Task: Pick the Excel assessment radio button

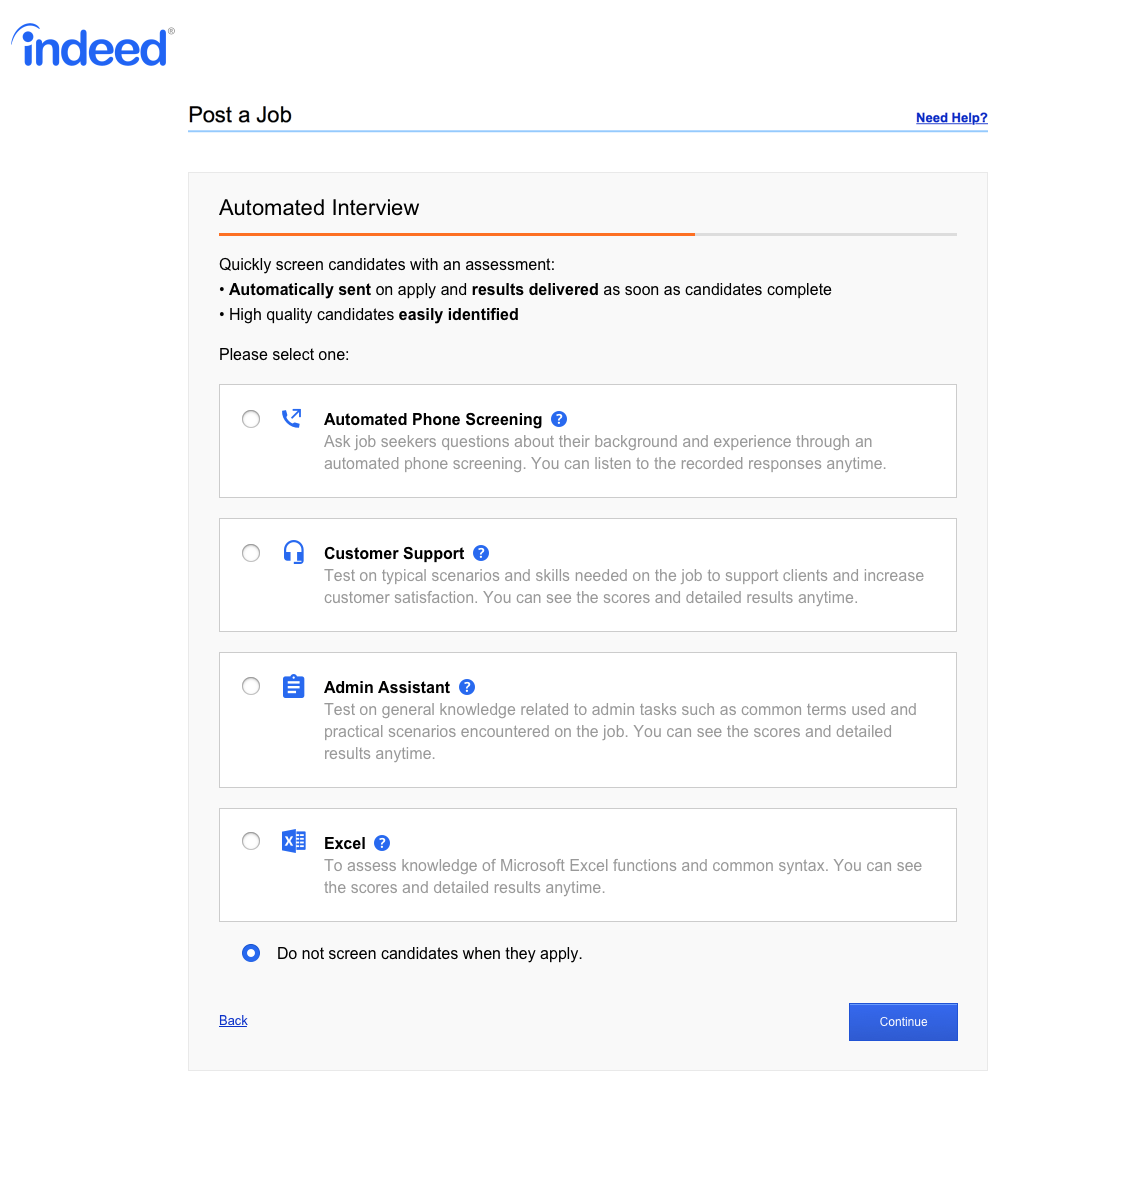Action: 251,841
